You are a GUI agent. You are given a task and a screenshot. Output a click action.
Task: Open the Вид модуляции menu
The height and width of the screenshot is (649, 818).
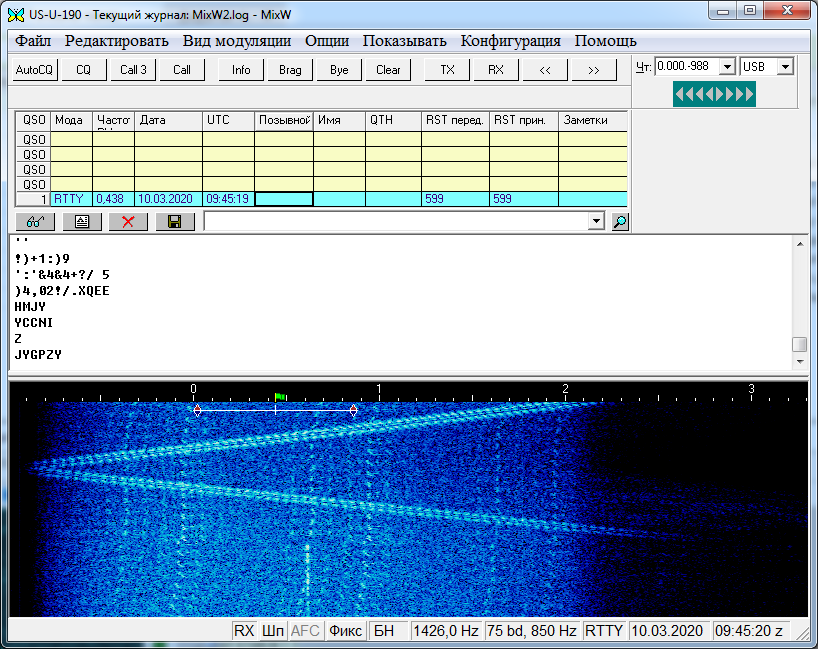[237, 41]
